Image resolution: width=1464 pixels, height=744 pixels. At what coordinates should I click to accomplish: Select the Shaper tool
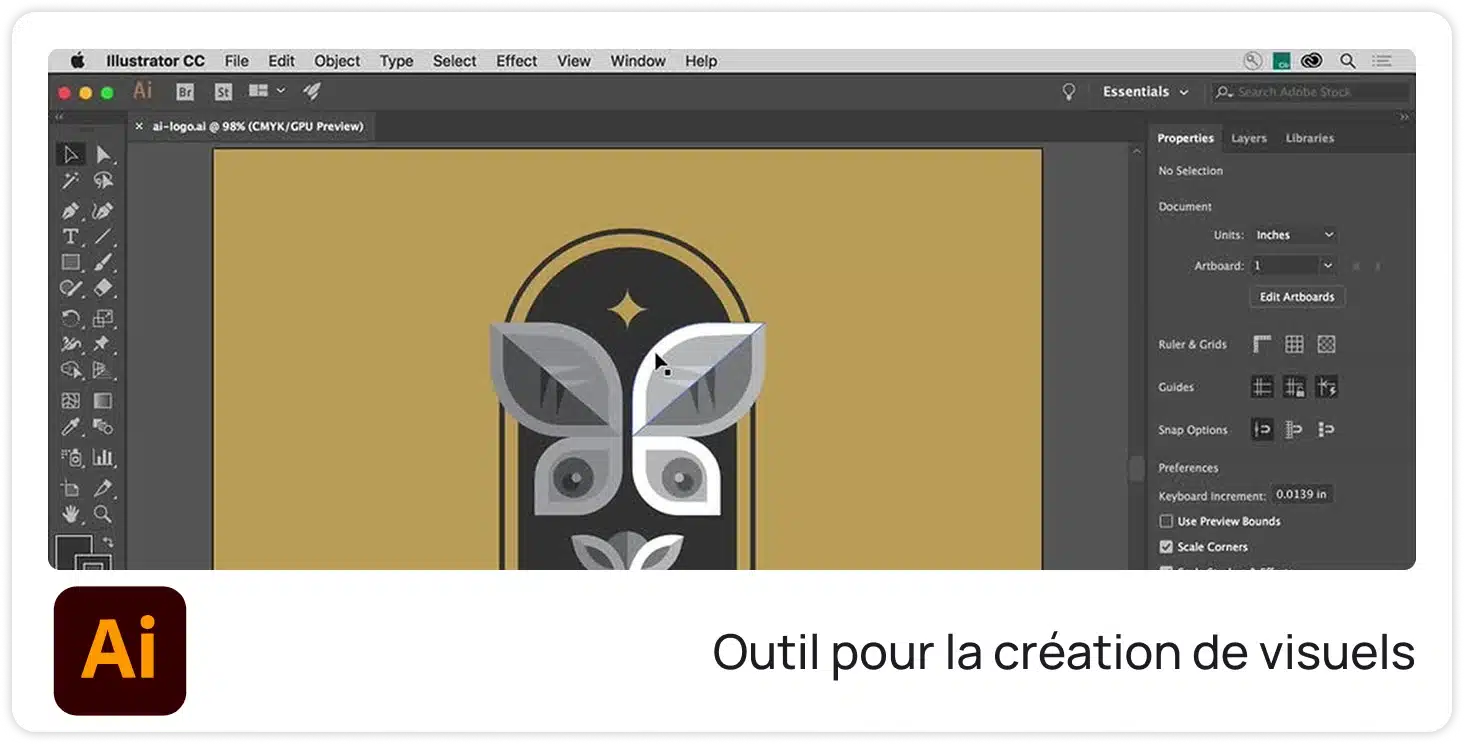coord(71,289)
